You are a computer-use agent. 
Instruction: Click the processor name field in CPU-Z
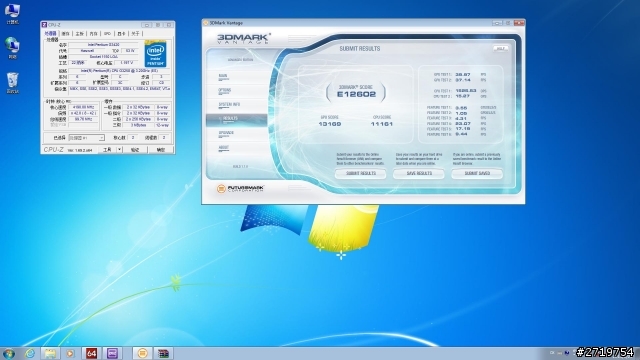104,44
